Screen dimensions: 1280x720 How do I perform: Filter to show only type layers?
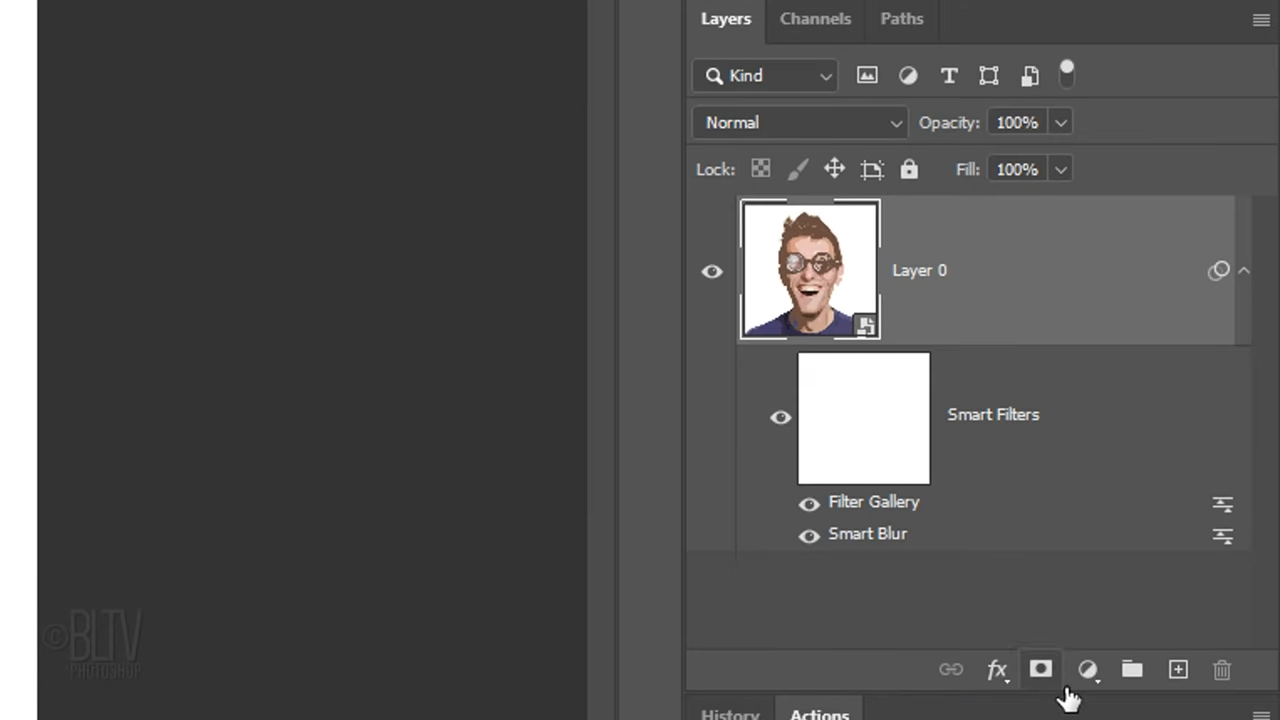point(949,75)
